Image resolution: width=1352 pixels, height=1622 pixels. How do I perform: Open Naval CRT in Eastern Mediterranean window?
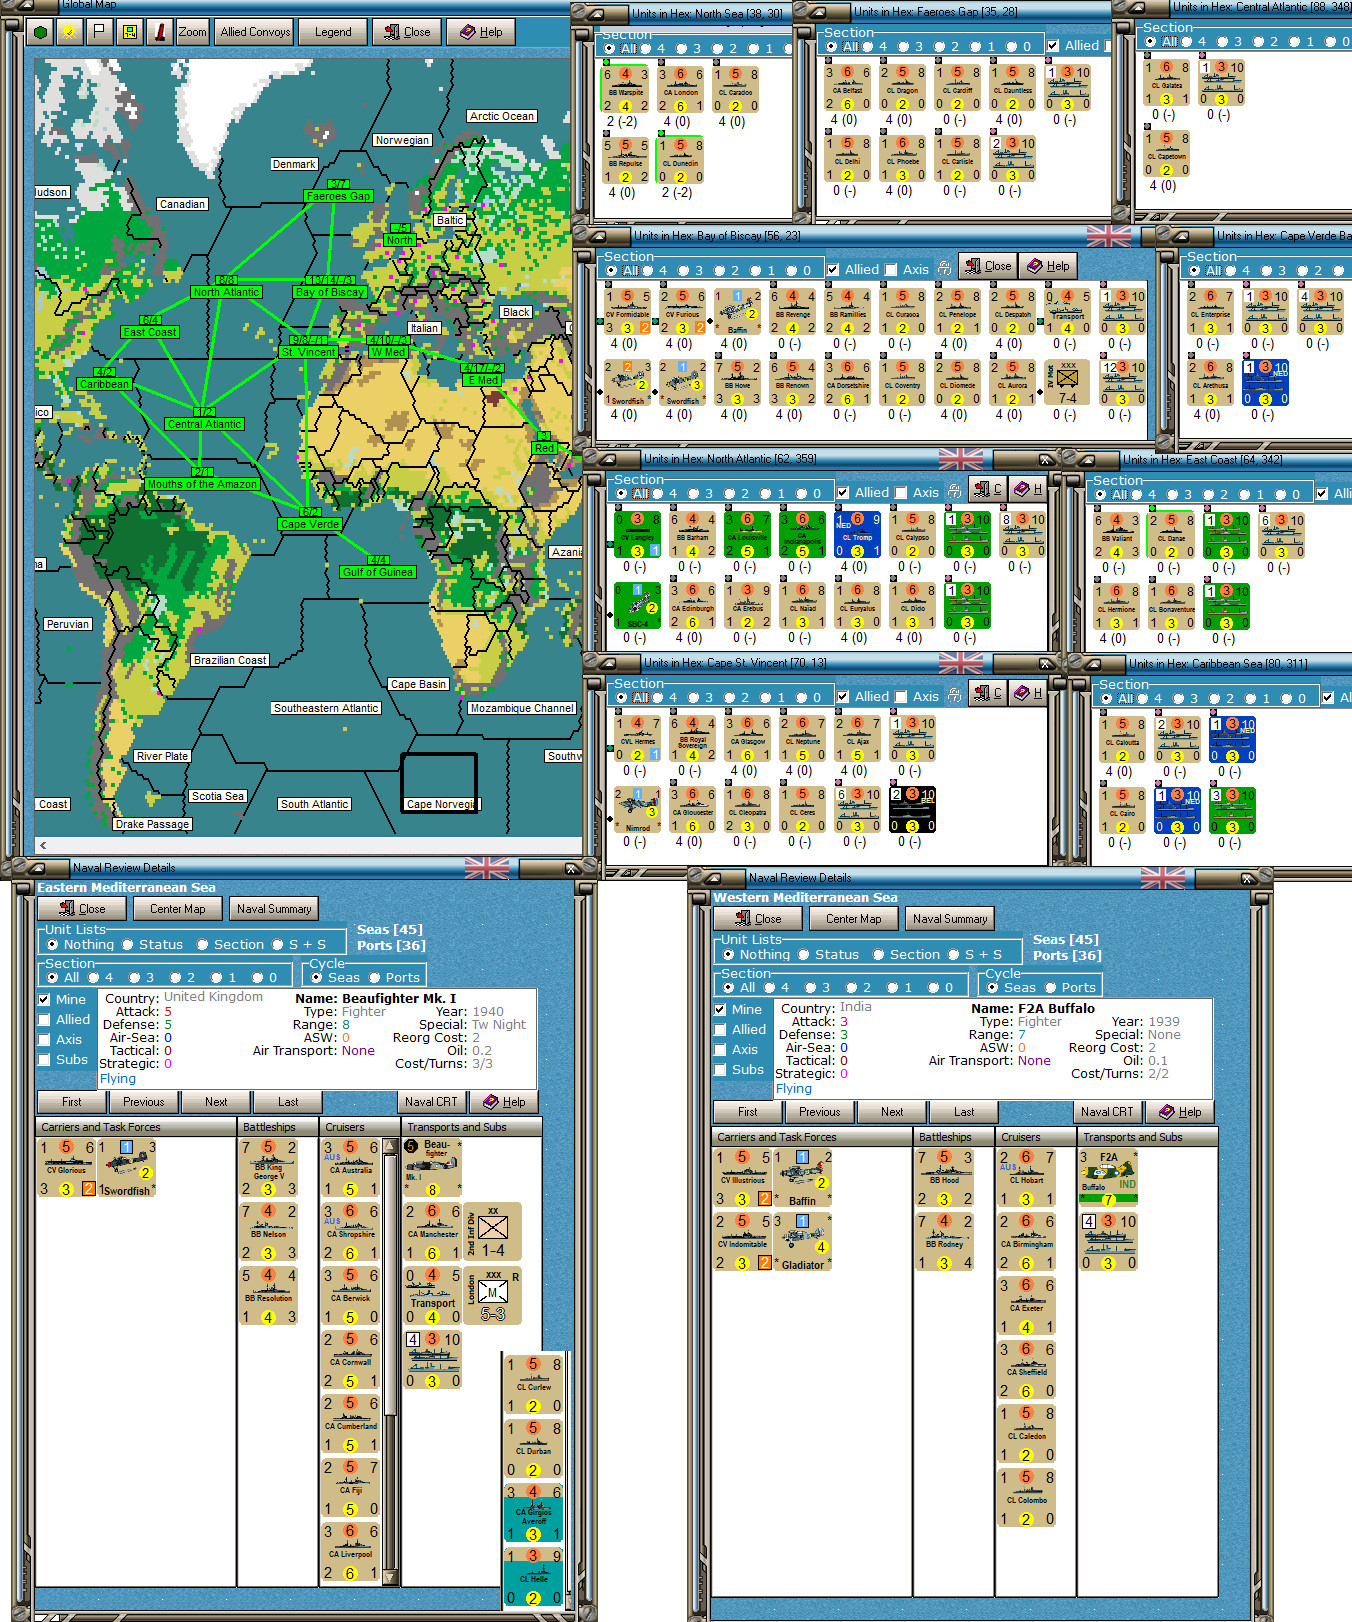(431, 1102)
